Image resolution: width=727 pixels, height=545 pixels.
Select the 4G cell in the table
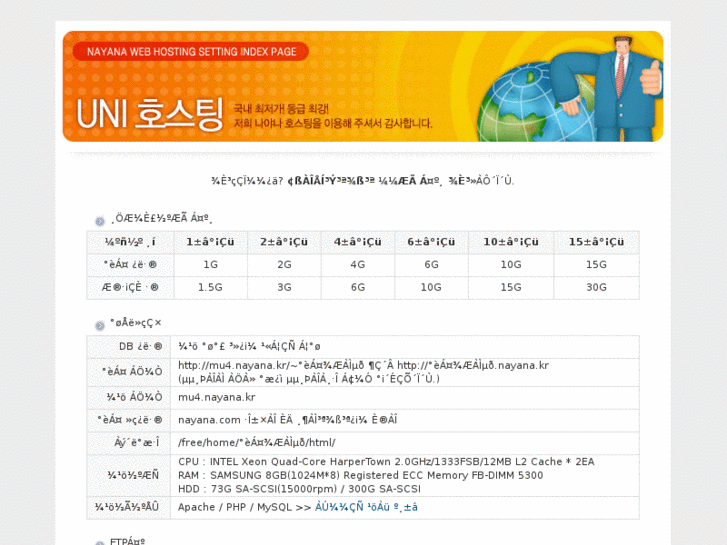click(357, 264)
